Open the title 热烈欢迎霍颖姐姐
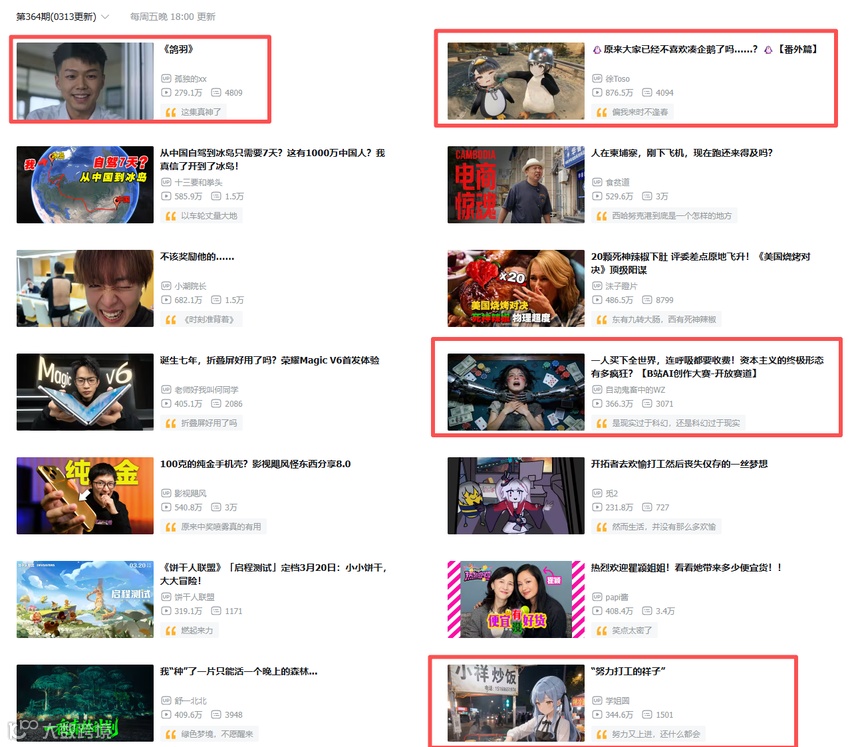The height and width of the screenshot is (747, 850). [686, 568]
